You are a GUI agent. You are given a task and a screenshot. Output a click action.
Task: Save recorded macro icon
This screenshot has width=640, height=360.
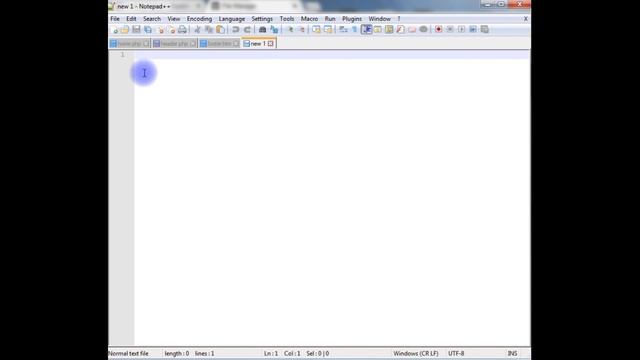[484, 29]
